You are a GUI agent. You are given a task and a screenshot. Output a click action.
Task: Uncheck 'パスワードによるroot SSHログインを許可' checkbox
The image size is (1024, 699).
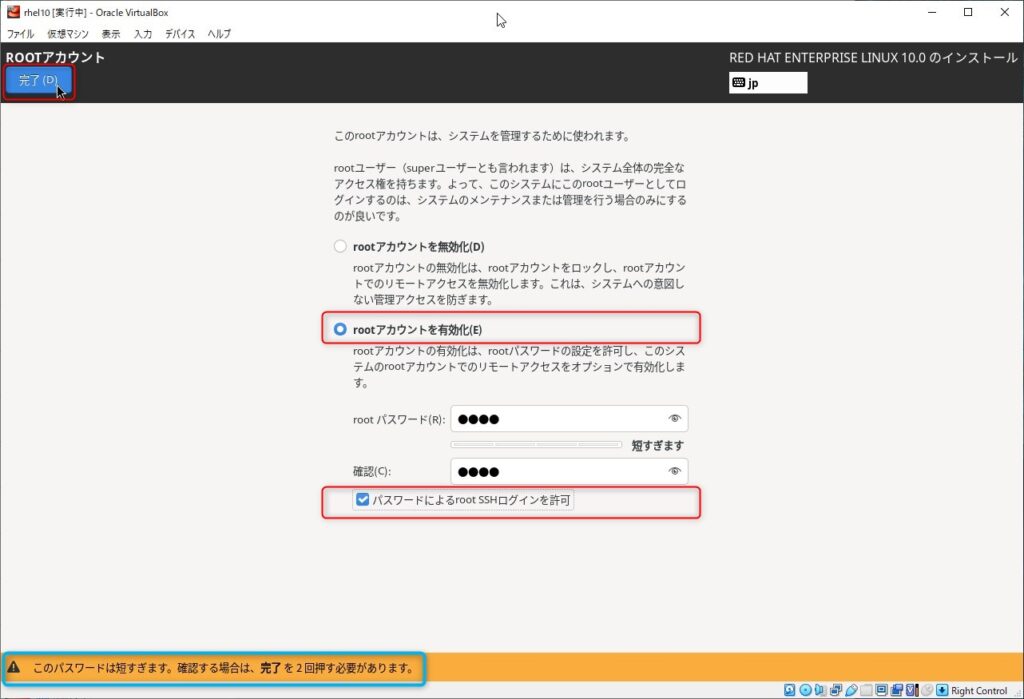point(362,499)
